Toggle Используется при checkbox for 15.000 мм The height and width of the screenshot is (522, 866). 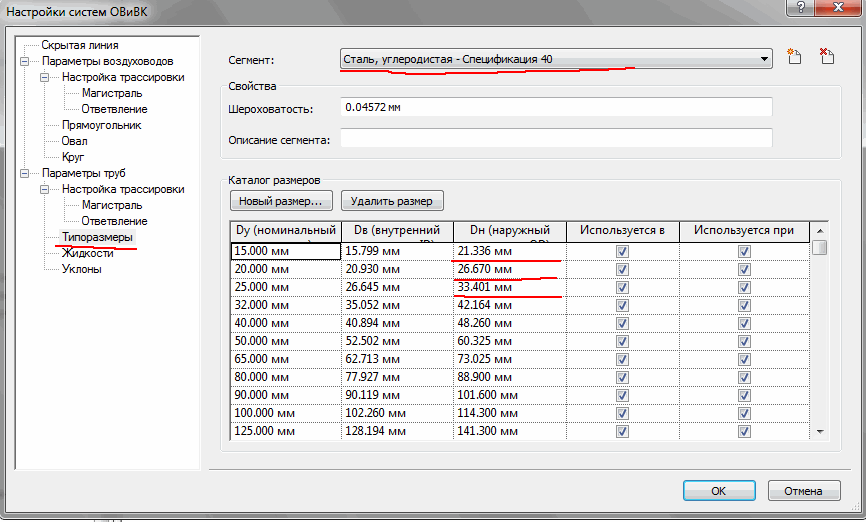point(744,251)
